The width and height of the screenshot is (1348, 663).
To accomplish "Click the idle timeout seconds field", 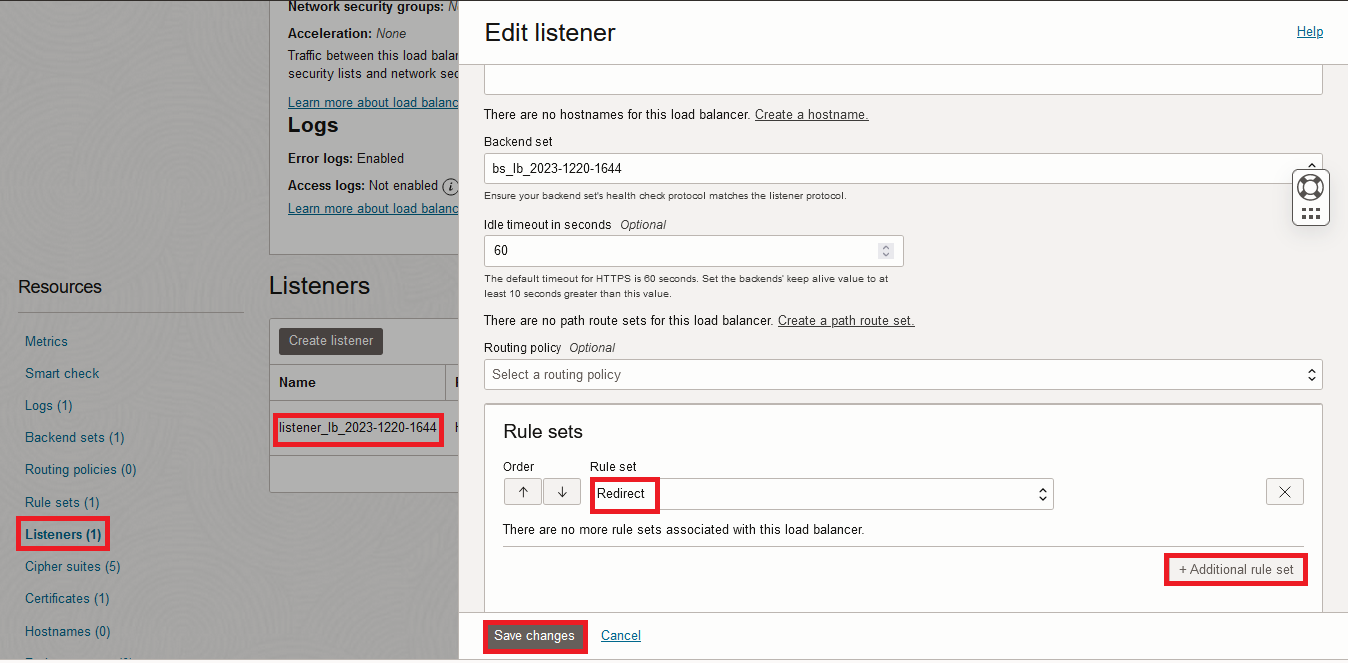I will point(680,251).
